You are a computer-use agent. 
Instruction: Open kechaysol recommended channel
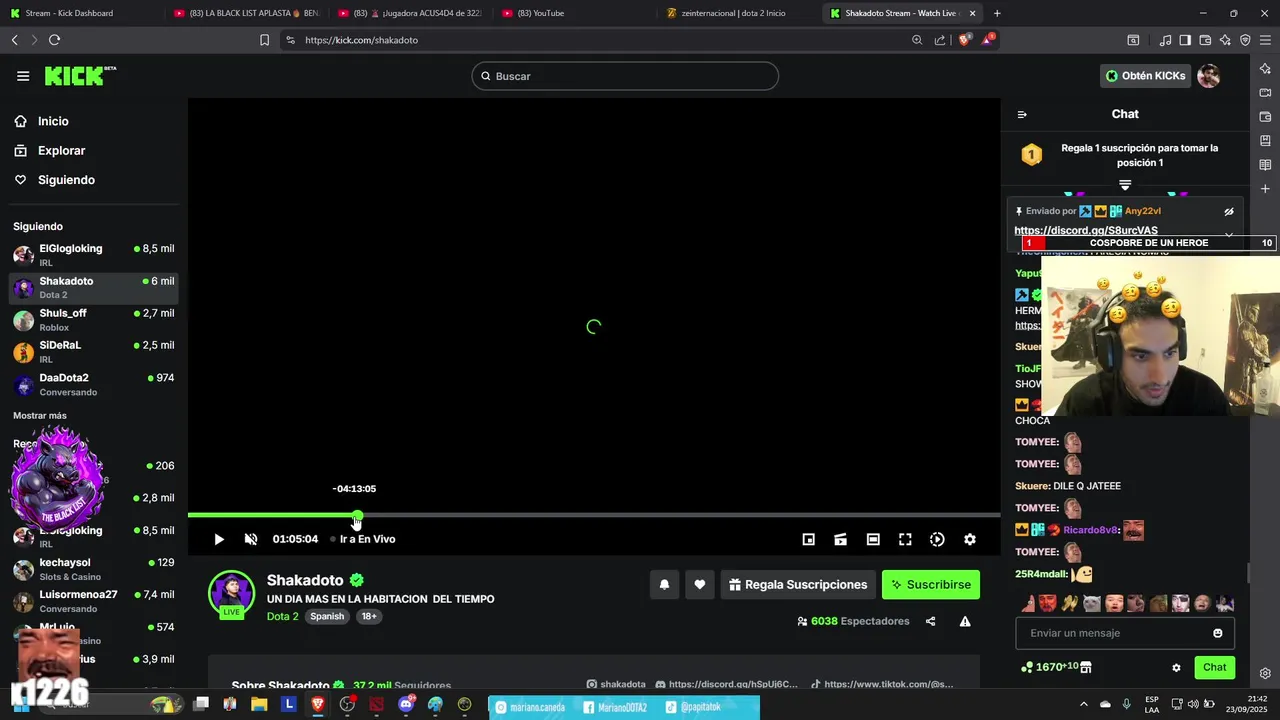pos(94,569)
